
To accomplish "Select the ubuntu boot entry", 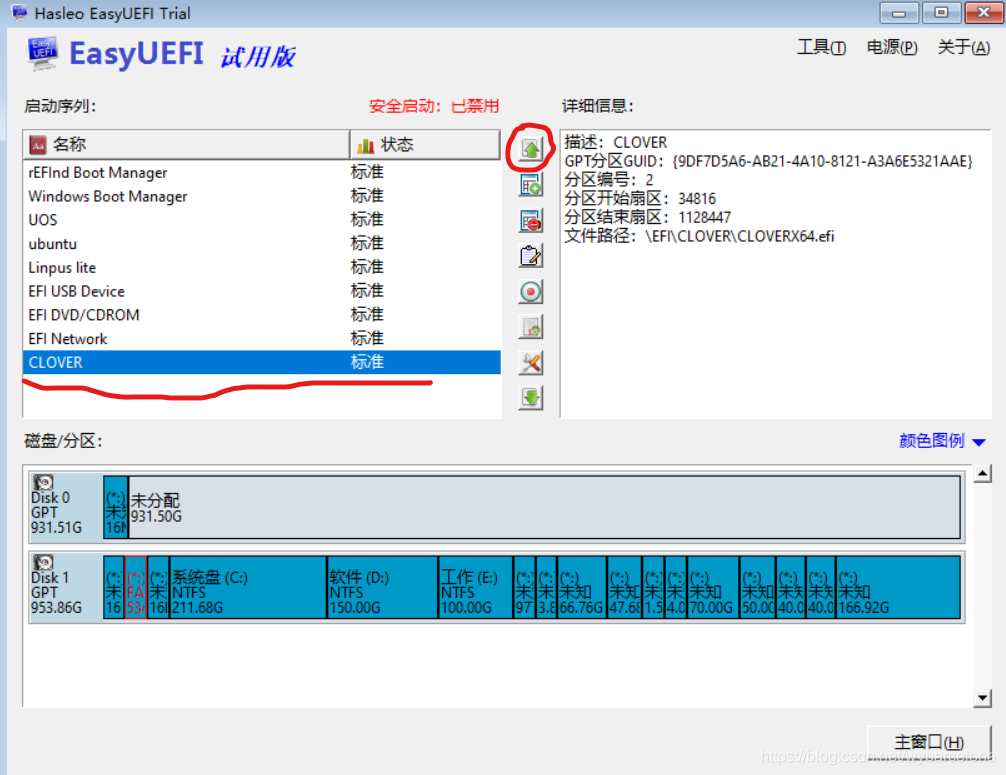I will pyautogui.click(x=262, y=244).
